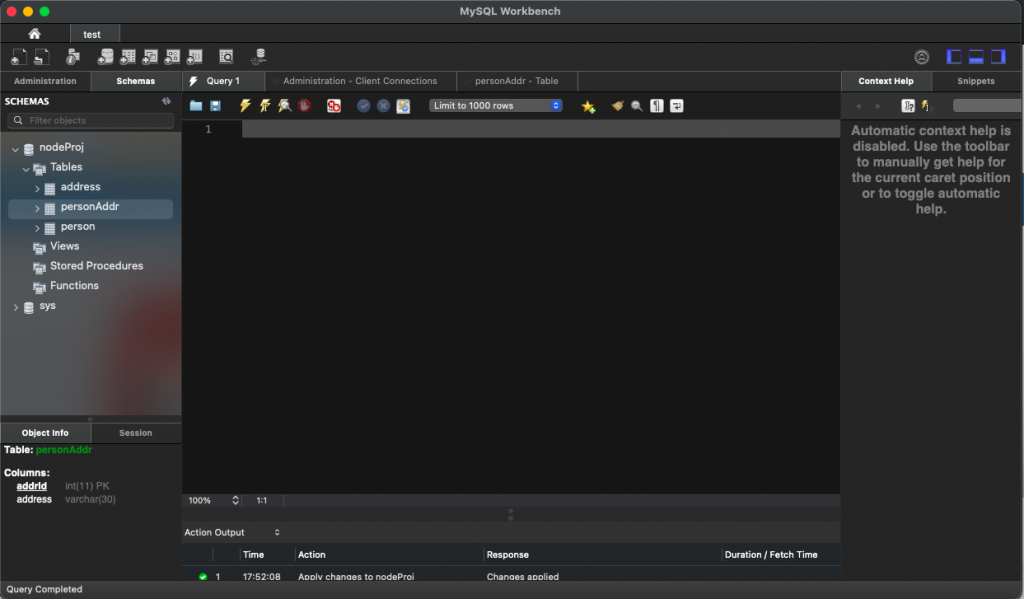The height and width of the screenshot is (599, 1024).
Task: Collapse the nodeProj schema
Action: (15, 150)
